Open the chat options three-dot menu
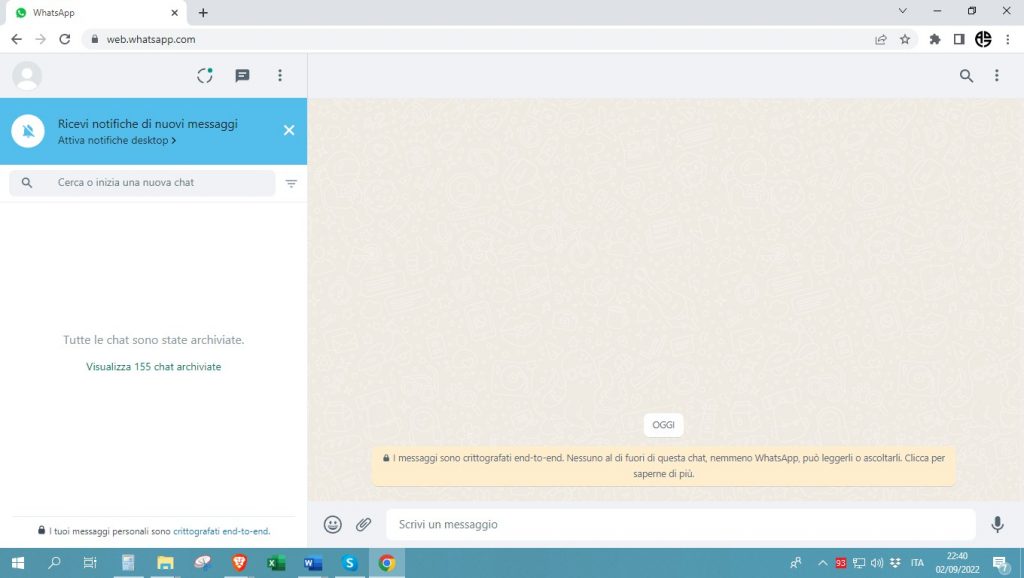The image size is (1024, 578). pos(996,75)
